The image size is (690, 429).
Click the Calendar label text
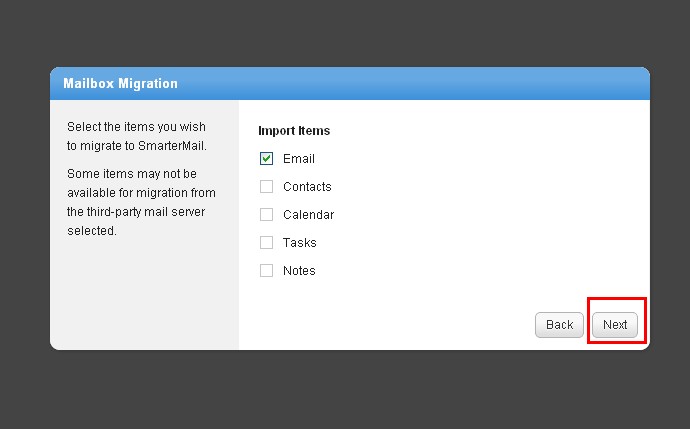click(x=308, y=214)
